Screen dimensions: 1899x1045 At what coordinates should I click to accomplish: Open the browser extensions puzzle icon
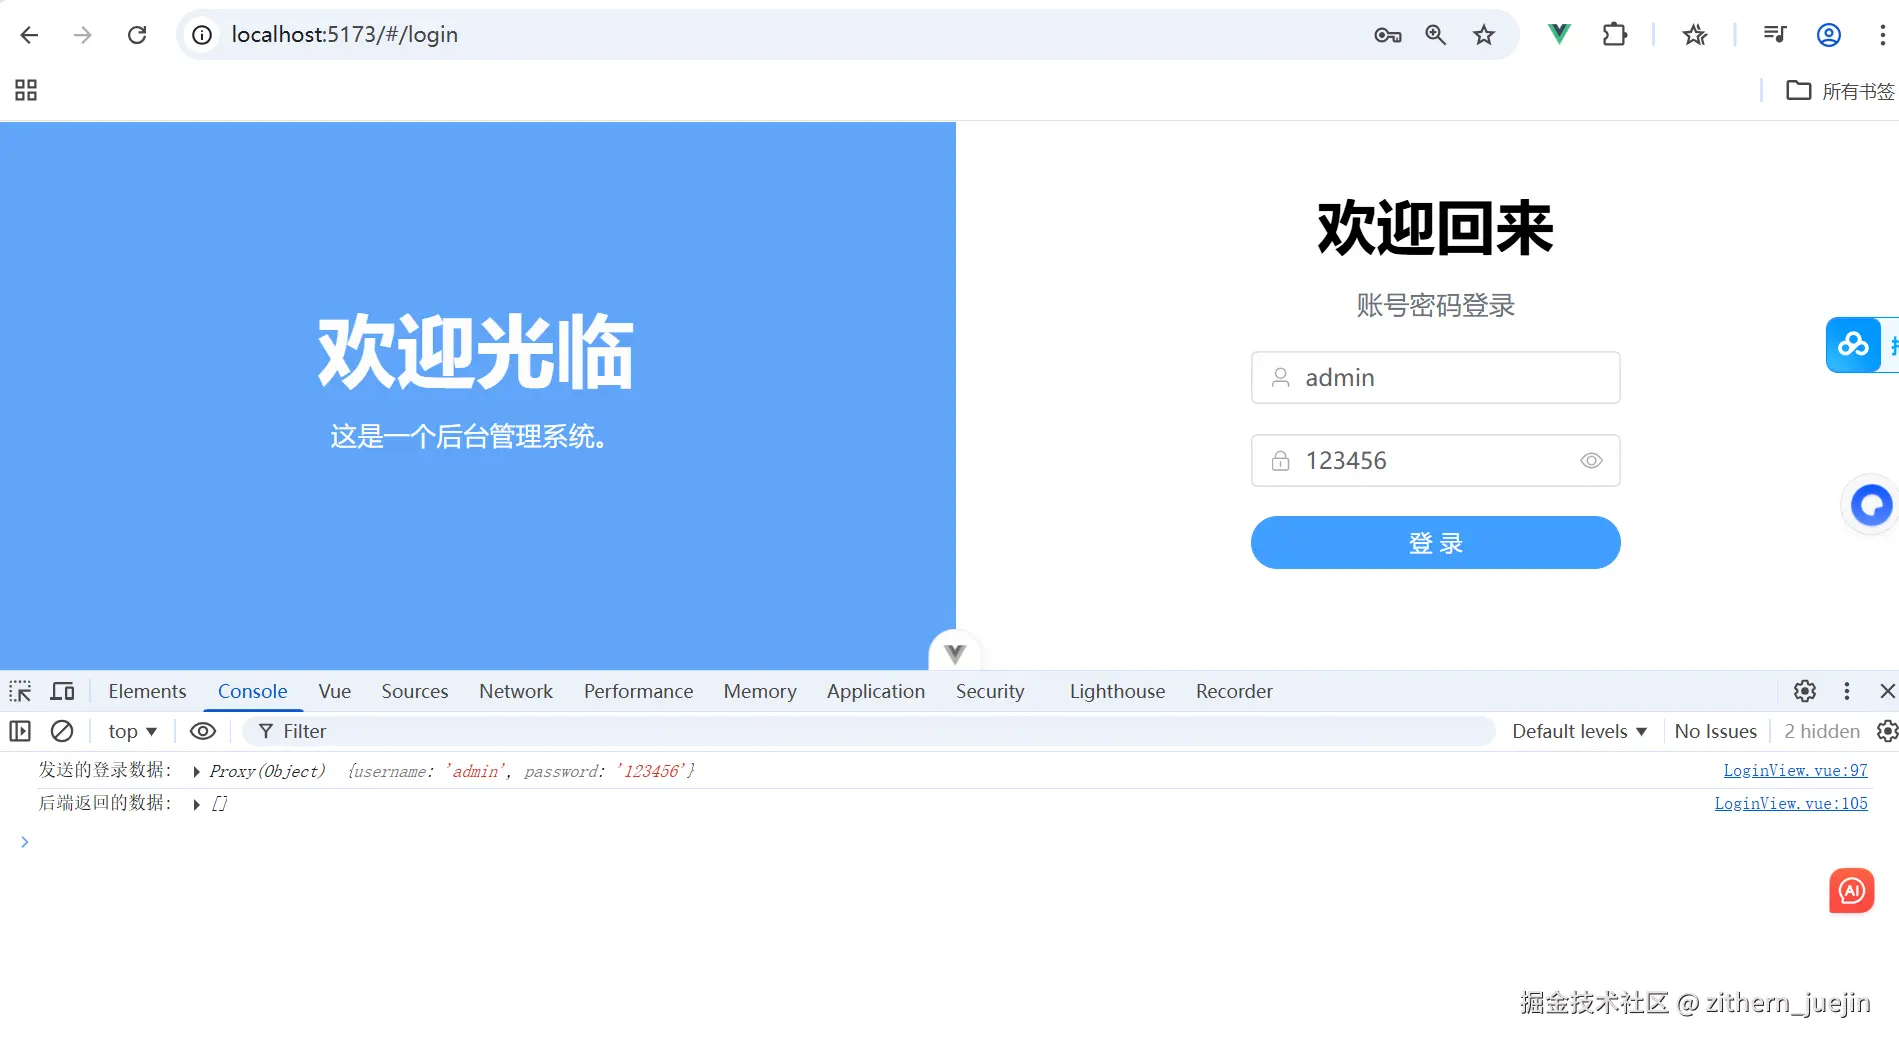pyautogui.click(x=1614, y=34)
